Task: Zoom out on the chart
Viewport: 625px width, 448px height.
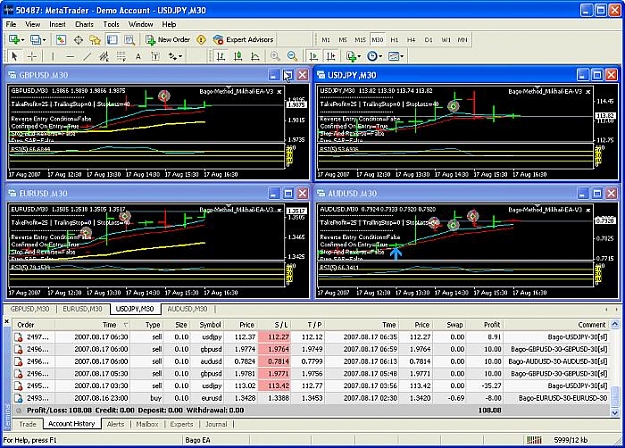Action: click(x=292, y=57)
